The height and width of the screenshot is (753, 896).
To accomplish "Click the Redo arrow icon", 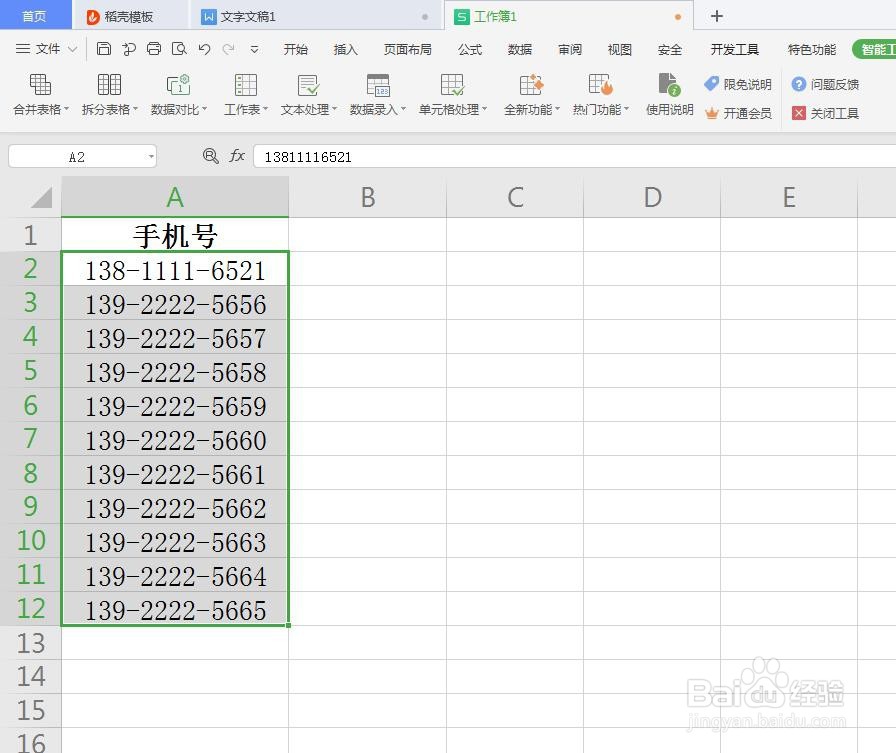I will pos(229,49).
